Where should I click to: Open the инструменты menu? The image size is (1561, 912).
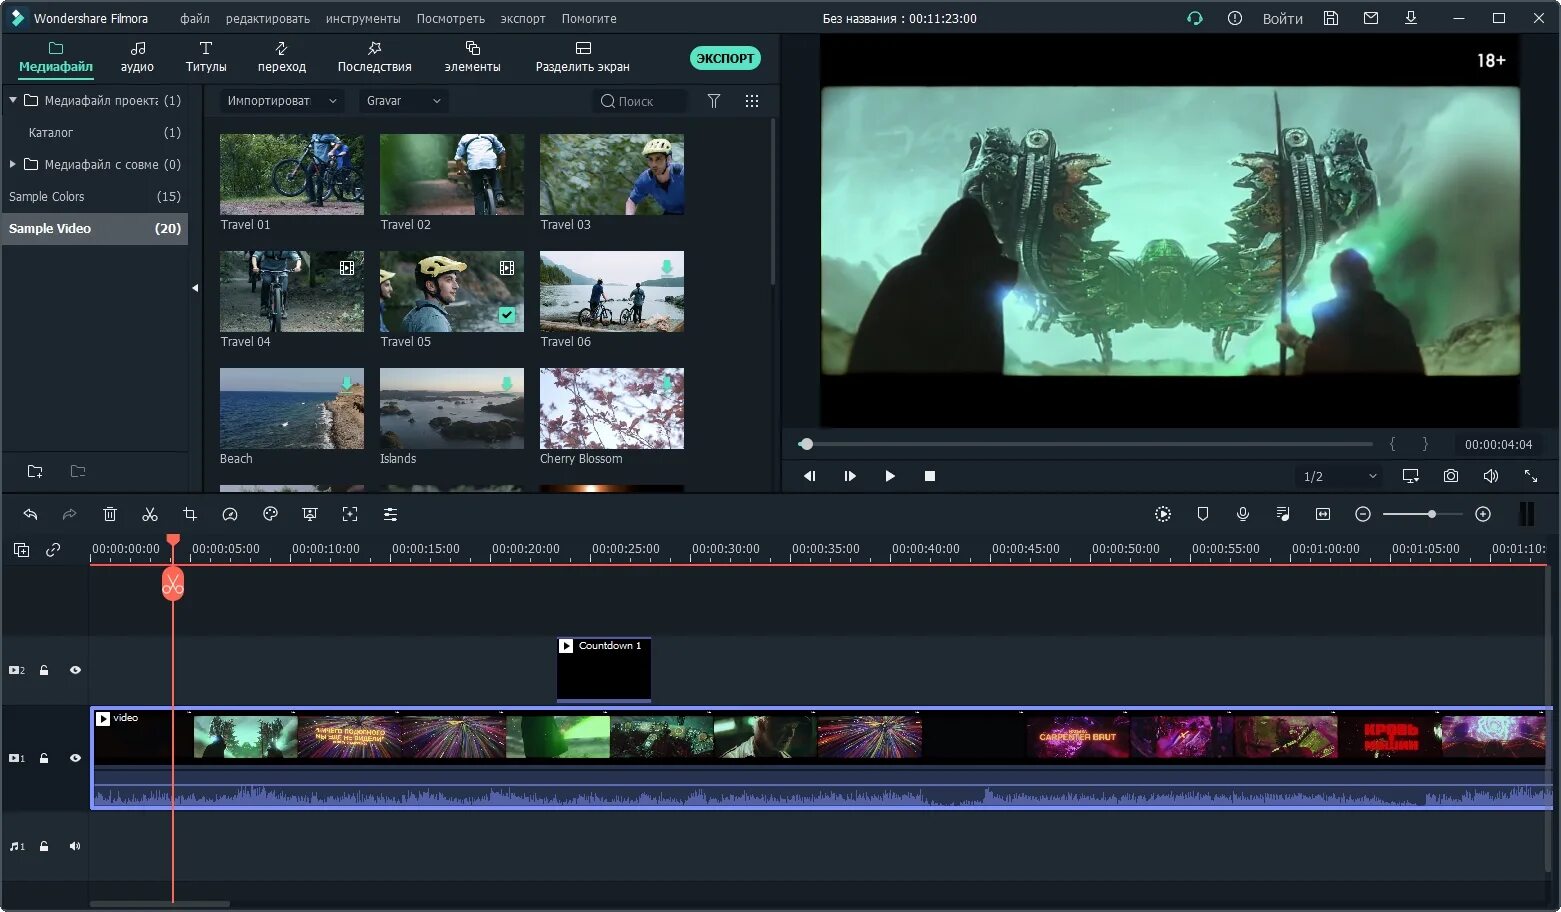363,18
